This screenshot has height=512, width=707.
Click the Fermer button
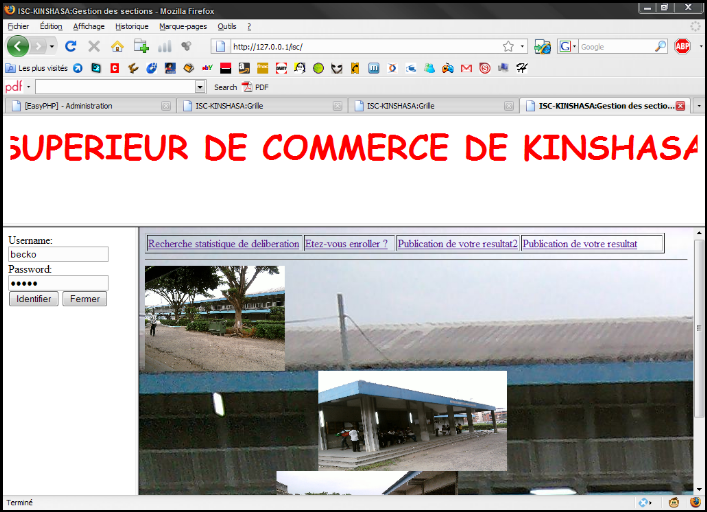(x=85, y=299)
